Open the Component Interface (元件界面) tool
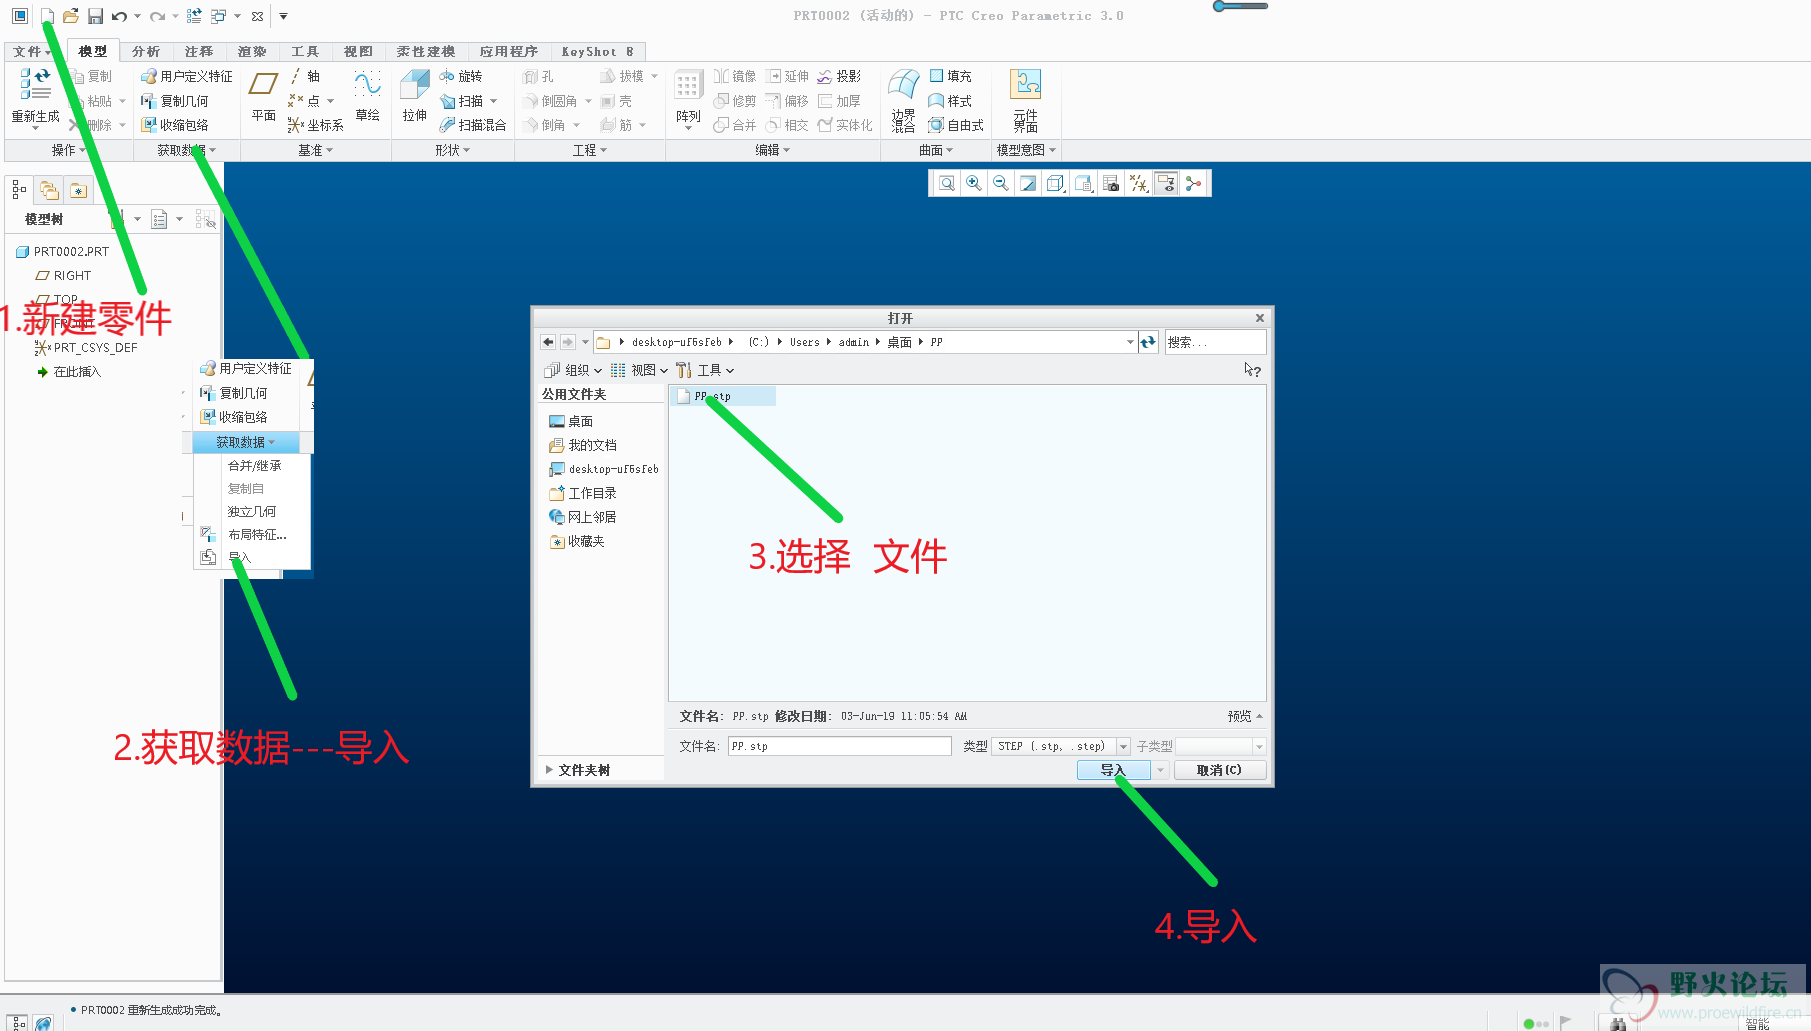The height and width of the screenshot is (1031, 1811). (x=1025, y=100)
